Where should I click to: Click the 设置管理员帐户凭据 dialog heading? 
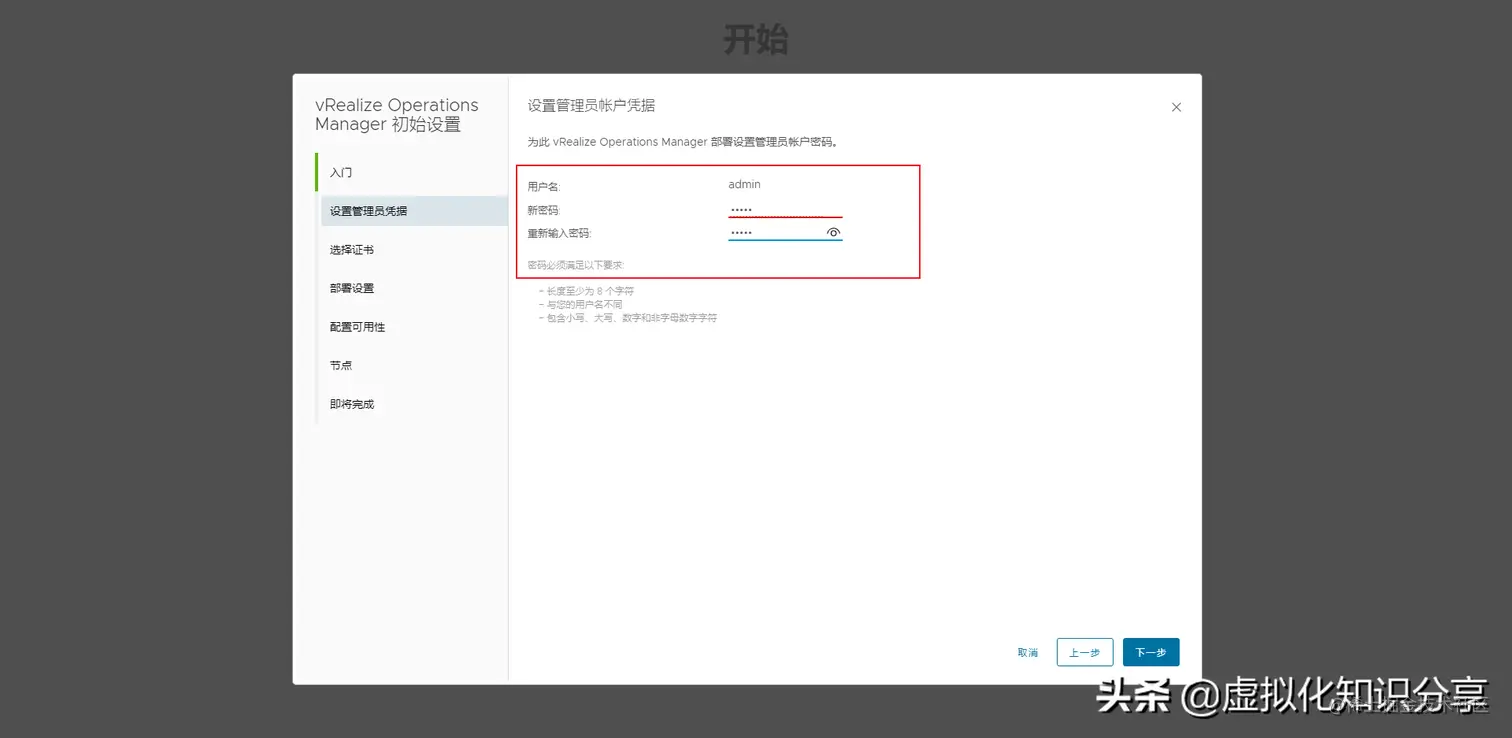[592, 104]
